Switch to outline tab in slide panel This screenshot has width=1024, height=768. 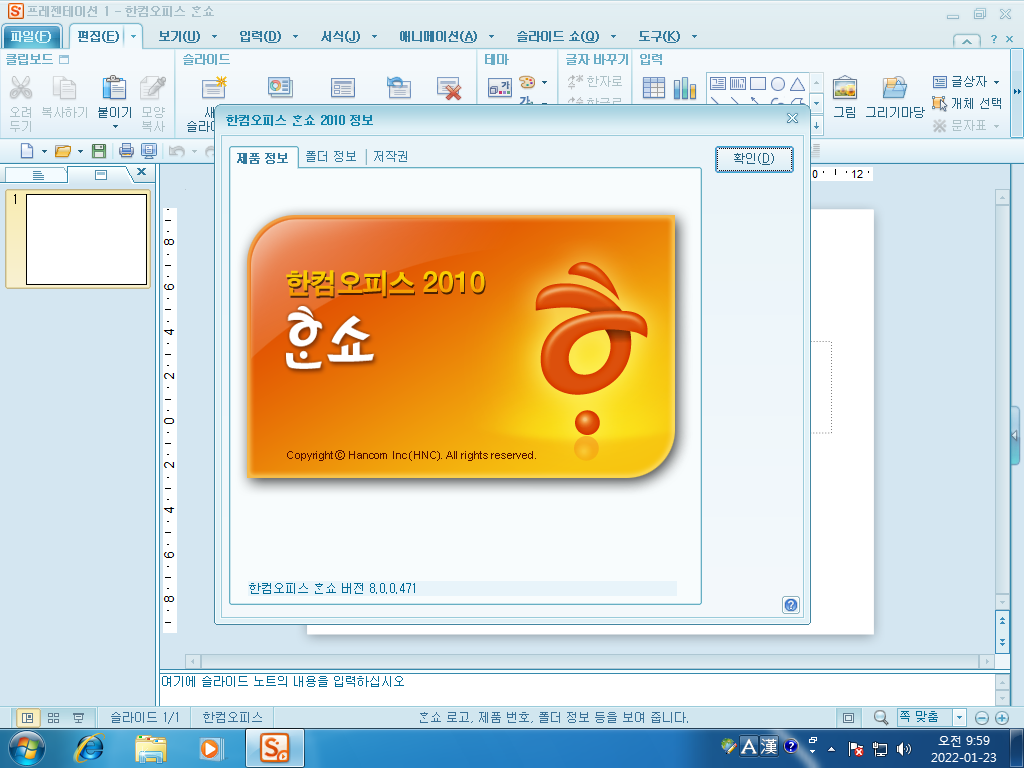pos(37,174)
